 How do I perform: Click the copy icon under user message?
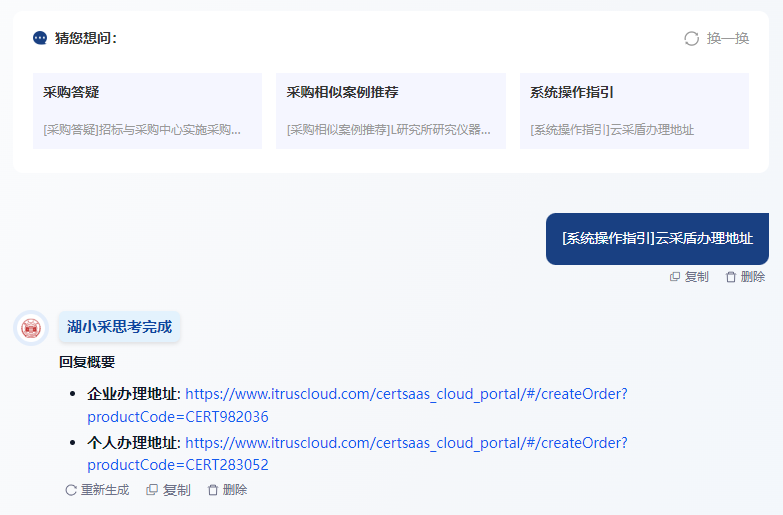675,277
